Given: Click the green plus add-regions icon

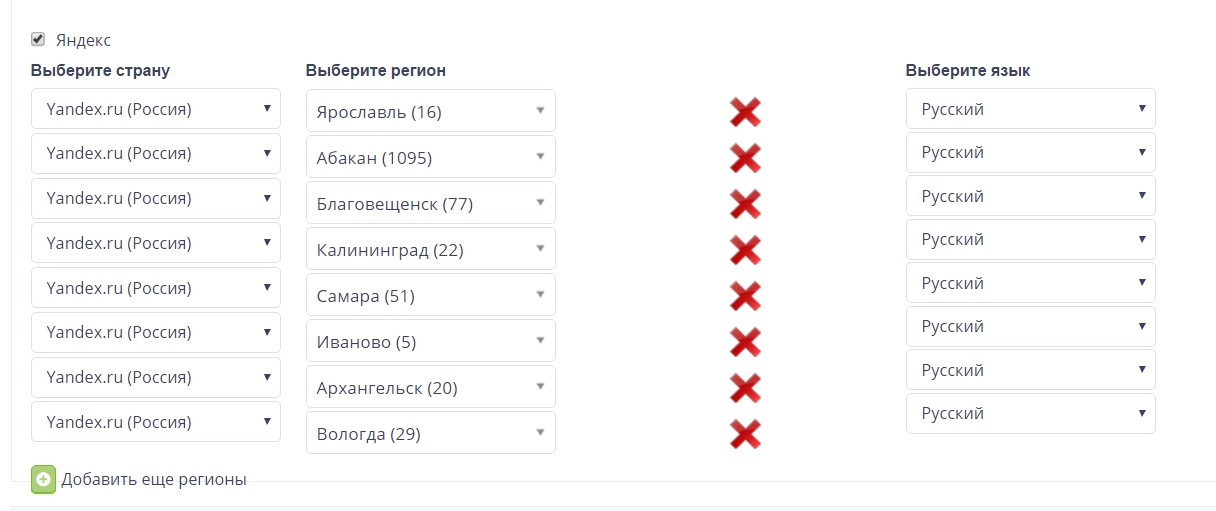Looking at the screenshot, I should 43,479.
